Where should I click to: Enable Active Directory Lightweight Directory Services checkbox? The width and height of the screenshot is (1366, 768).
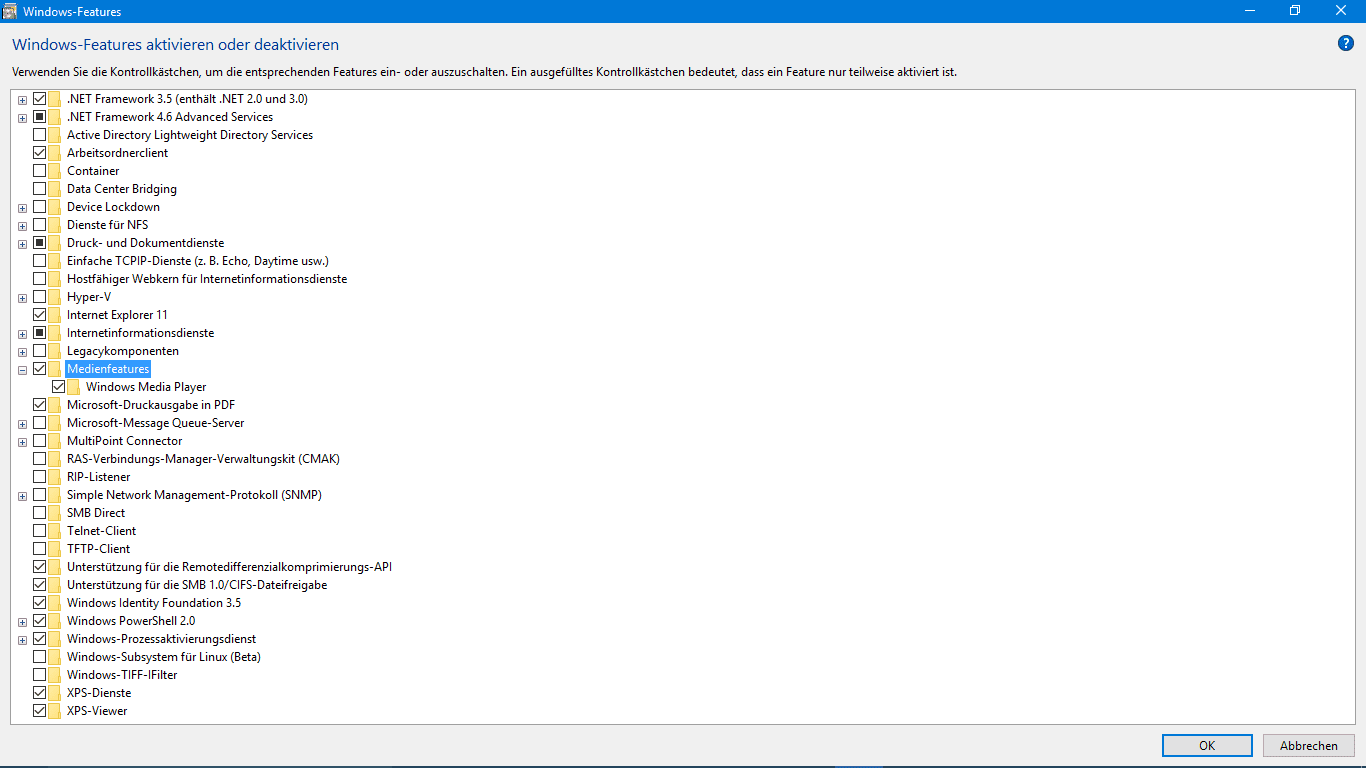pos(40,135)
